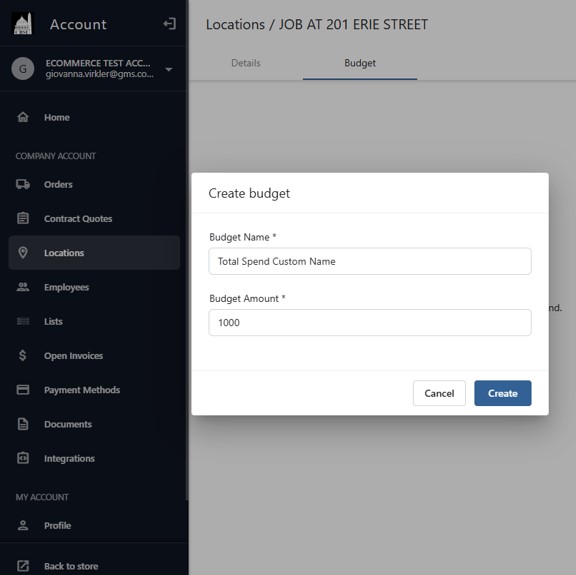This screenshot has width=576, height=575.
Task: Click the Employees people icon
Action: pos(23,287)
